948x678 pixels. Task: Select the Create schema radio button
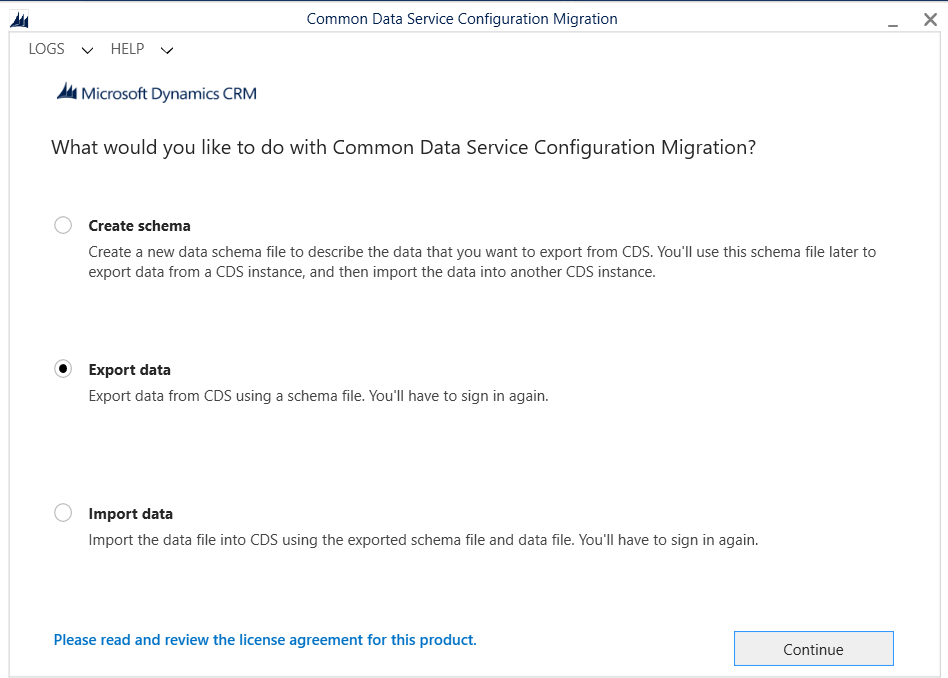click(x=63, y=226)
